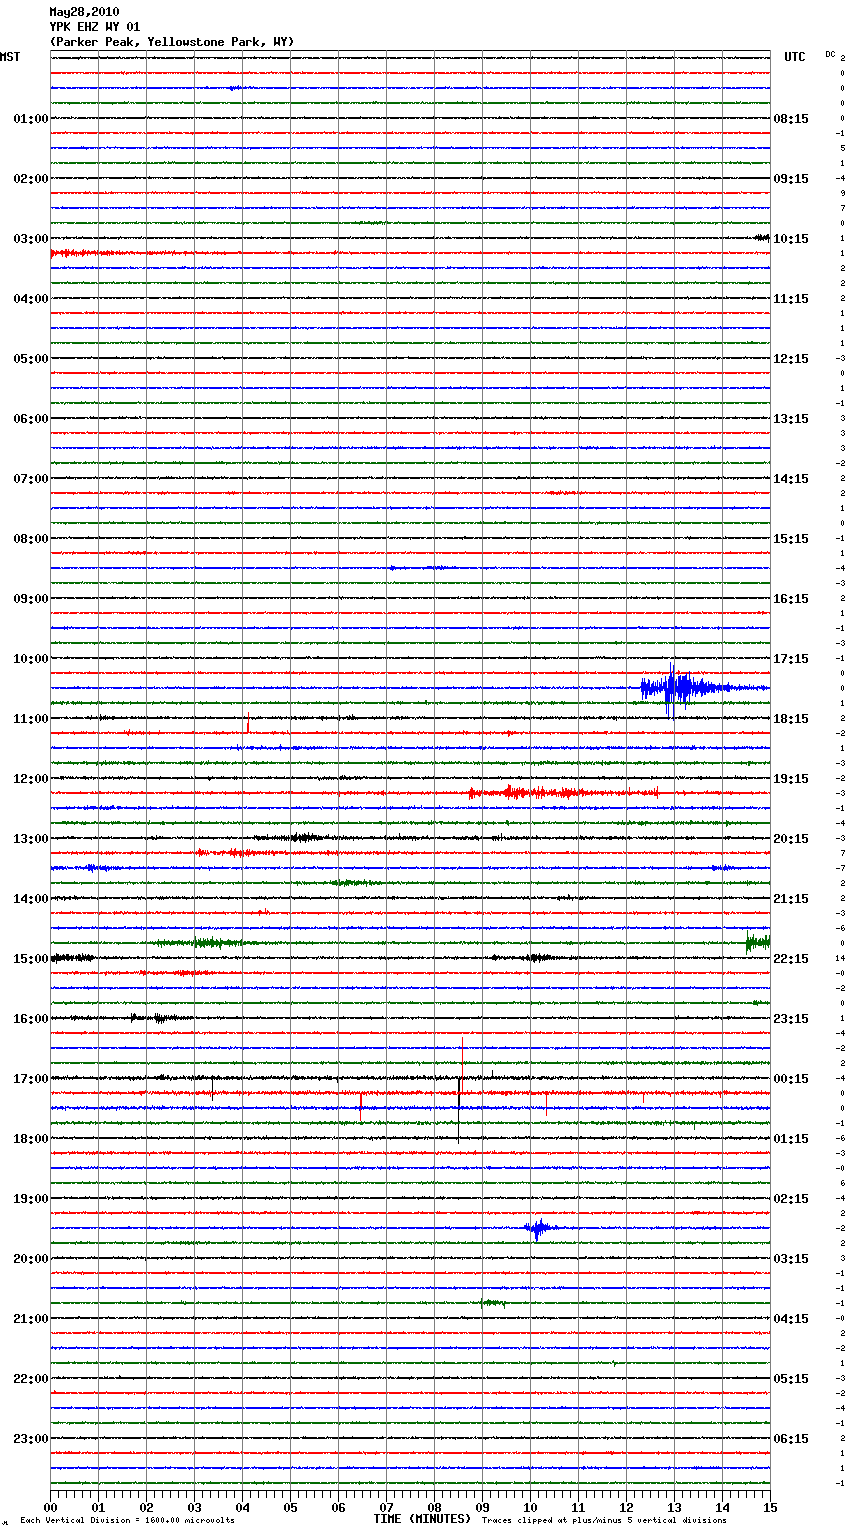Select the 23:00 MST time label
The image size is (850, 1534).
click(31, 1439)
